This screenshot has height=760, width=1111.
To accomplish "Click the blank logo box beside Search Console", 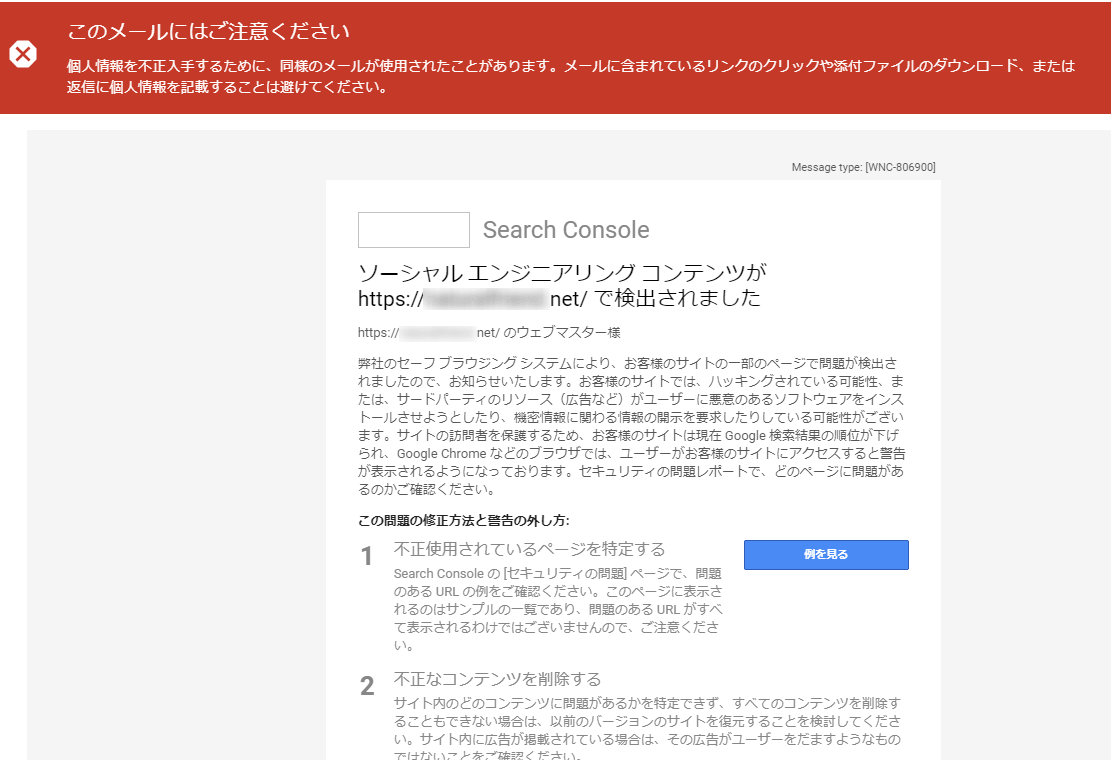I will (414, 229).
